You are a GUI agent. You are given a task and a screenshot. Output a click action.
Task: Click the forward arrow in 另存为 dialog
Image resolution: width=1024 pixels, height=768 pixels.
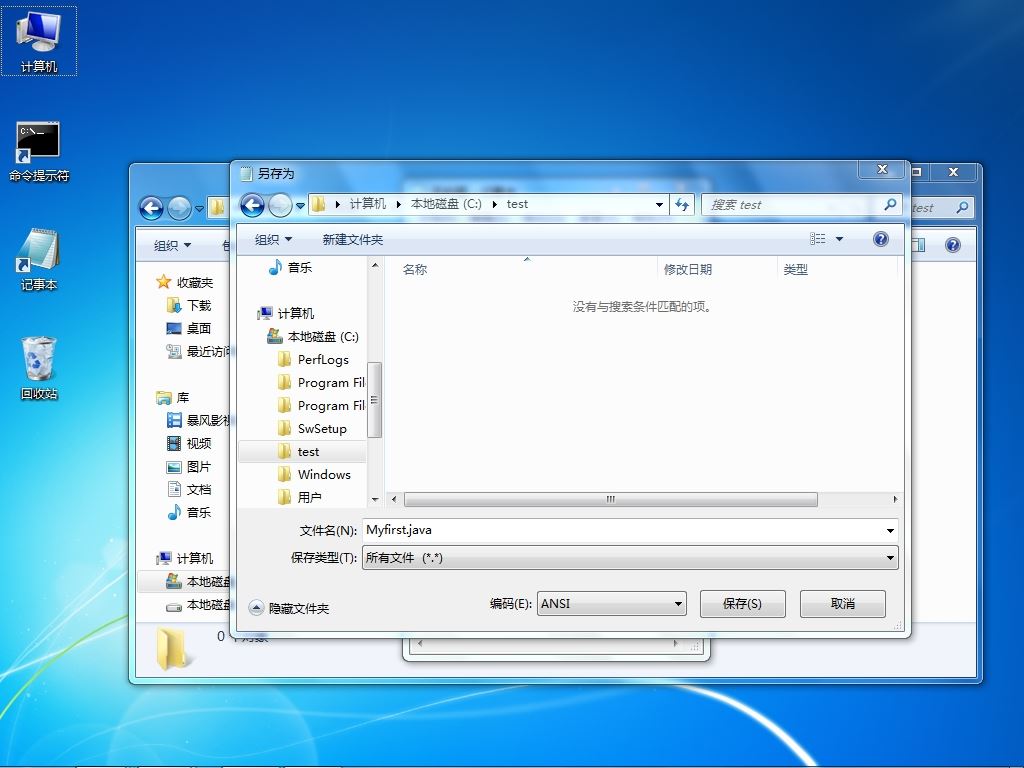coord(280,205)
